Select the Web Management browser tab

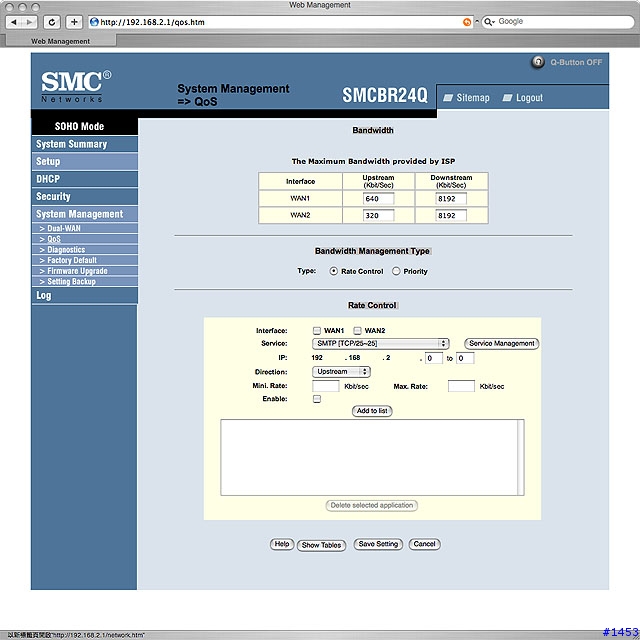click(60, 41)
